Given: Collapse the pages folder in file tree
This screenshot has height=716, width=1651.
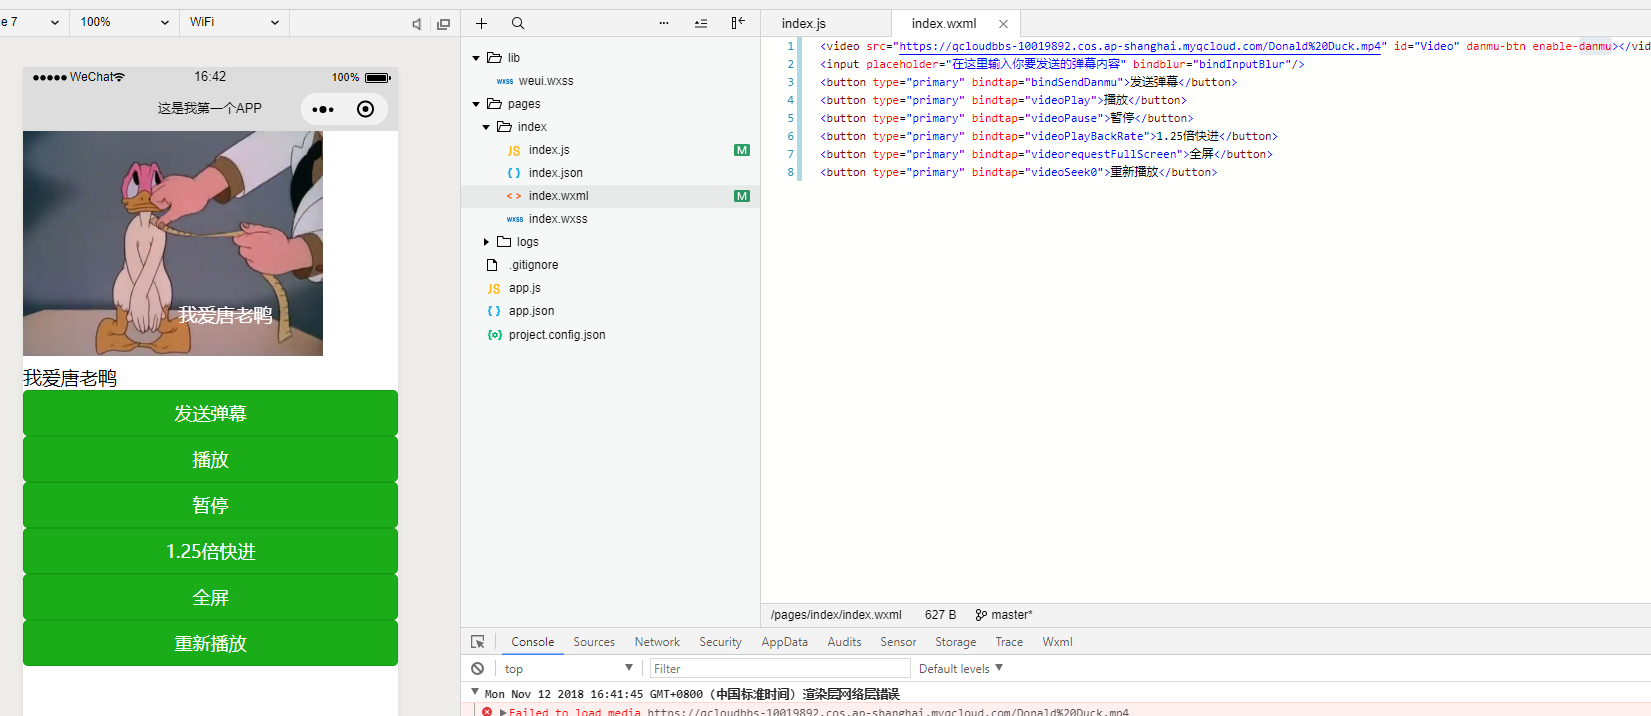Looking at the screenshot, I should [476, 104].
